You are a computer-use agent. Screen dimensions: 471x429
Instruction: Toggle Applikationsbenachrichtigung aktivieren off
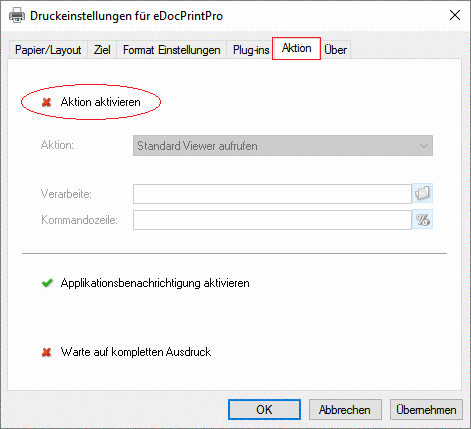(146, 283)
